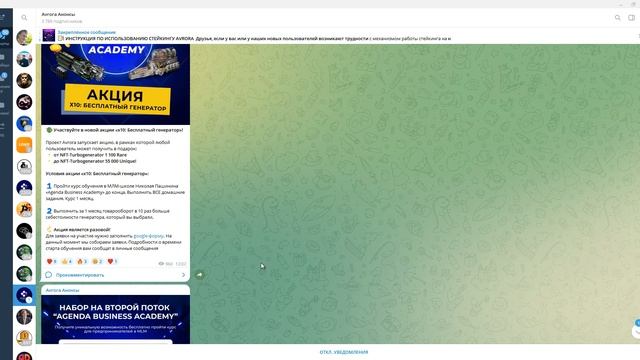This screenshot has height=360, width=640.
Task: Open the highlighted selected channel avatar
Action: [x=24, y=295]
